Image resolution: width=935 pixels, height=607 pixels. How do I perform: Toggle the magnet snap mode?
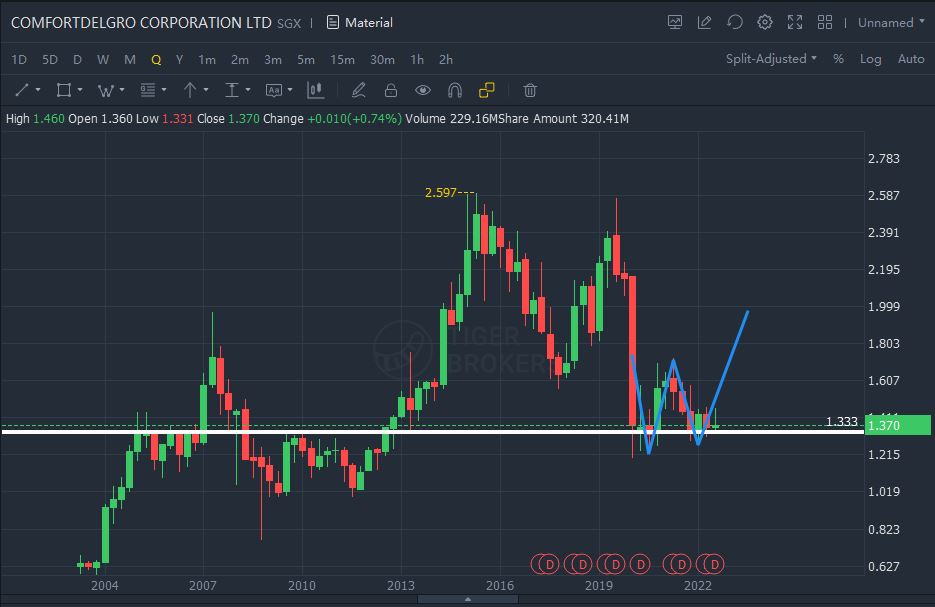point(454,90)
